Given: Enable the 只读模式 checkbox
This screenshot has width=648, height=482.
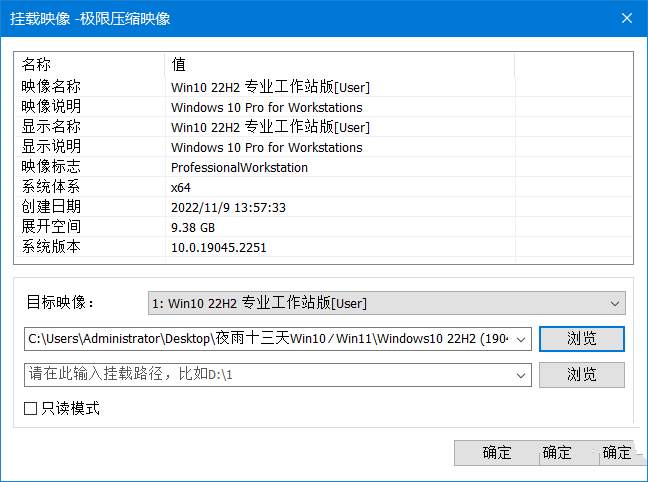Looking at the screenshot, I should tap(31, 409).
